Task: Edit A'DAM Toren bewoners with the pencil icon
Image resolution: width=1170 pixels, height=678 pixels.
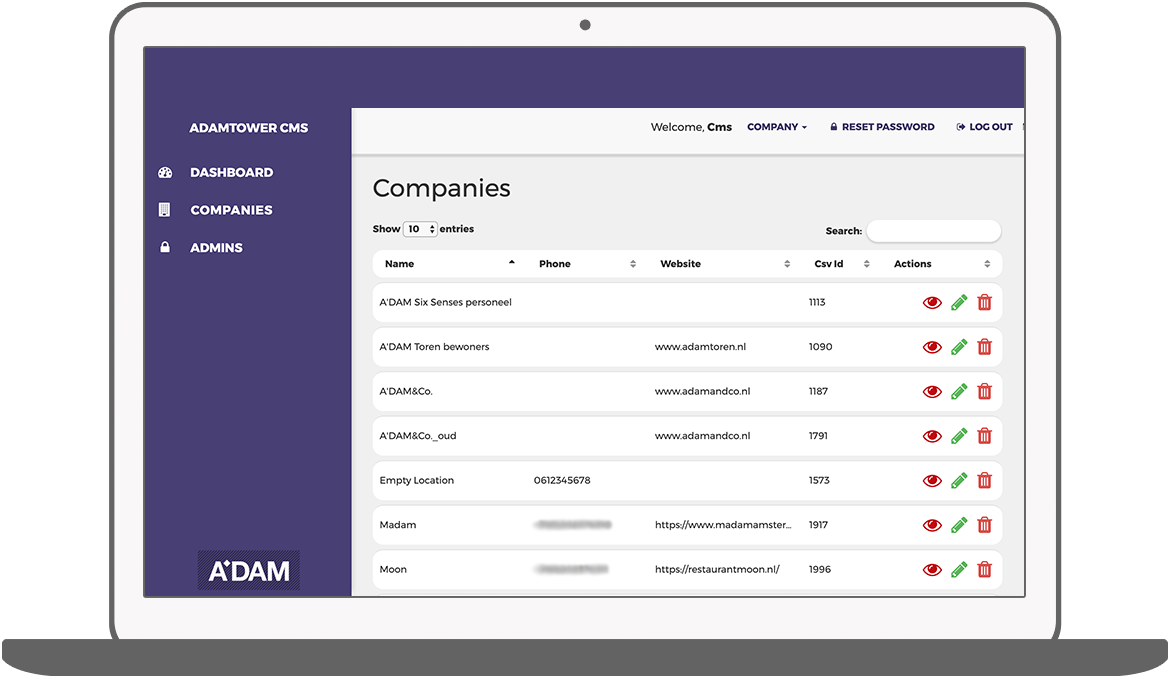Action: (960, 347)
